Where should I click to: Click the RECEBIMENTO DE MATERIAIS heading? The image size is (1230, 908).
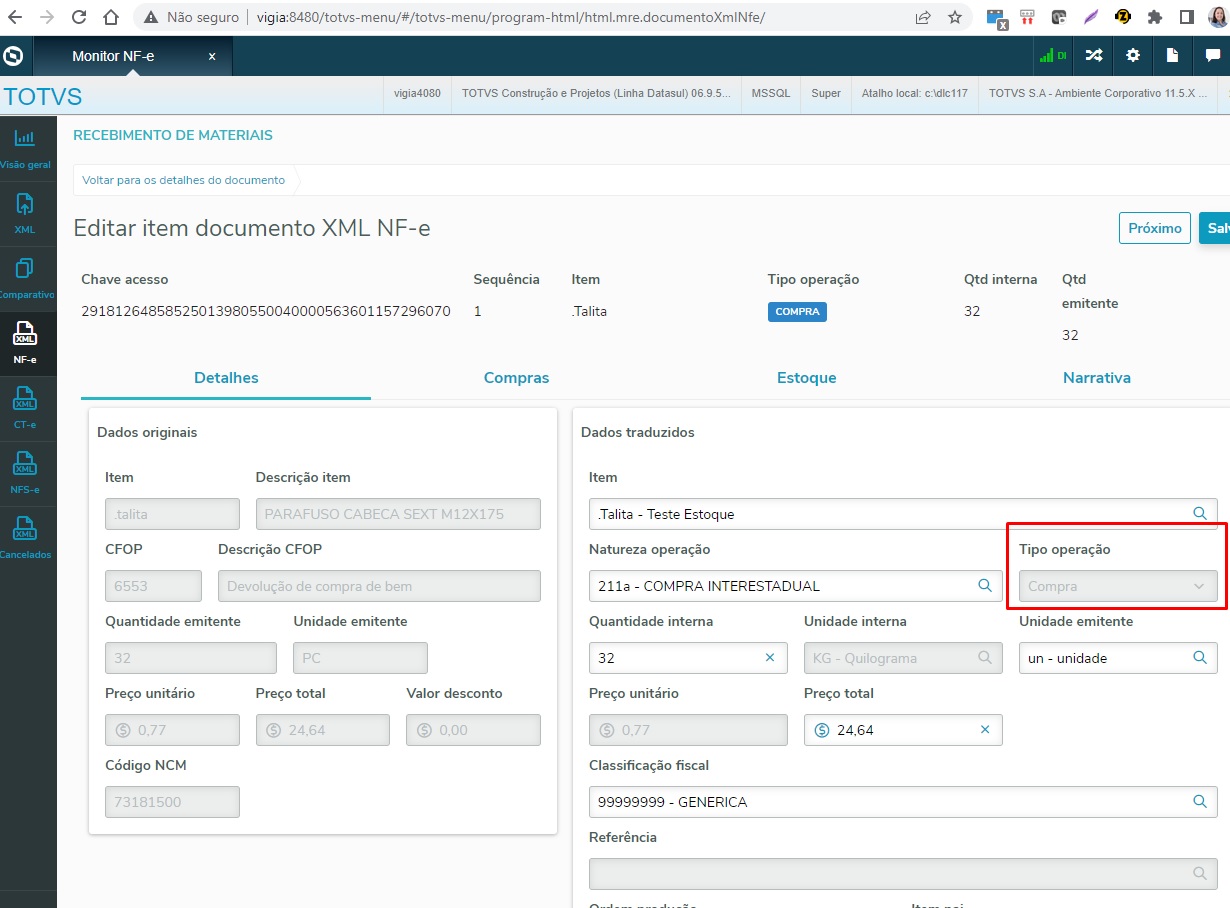click(173, 135)
